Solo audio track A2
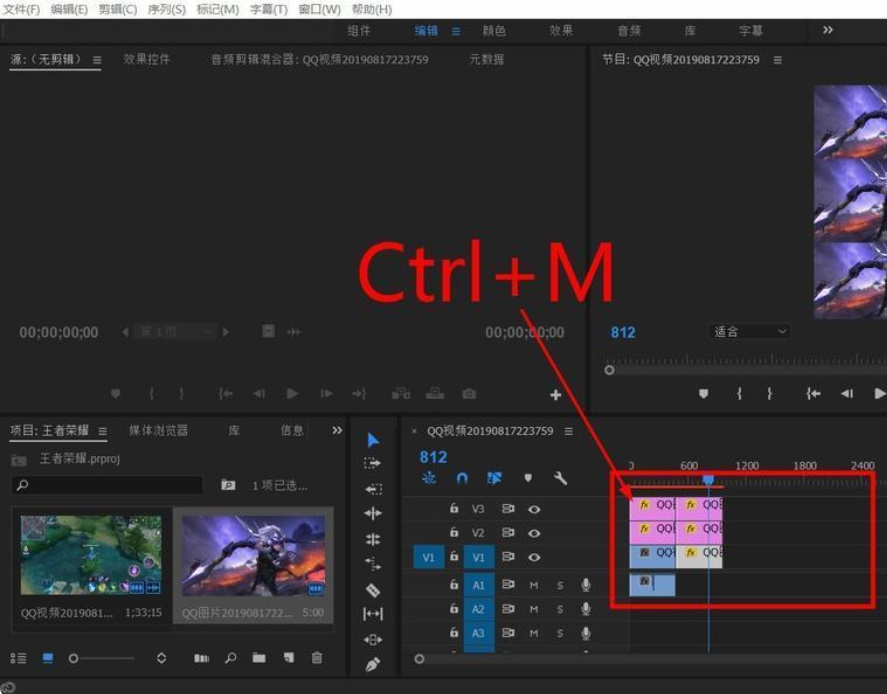 point(560,609)
